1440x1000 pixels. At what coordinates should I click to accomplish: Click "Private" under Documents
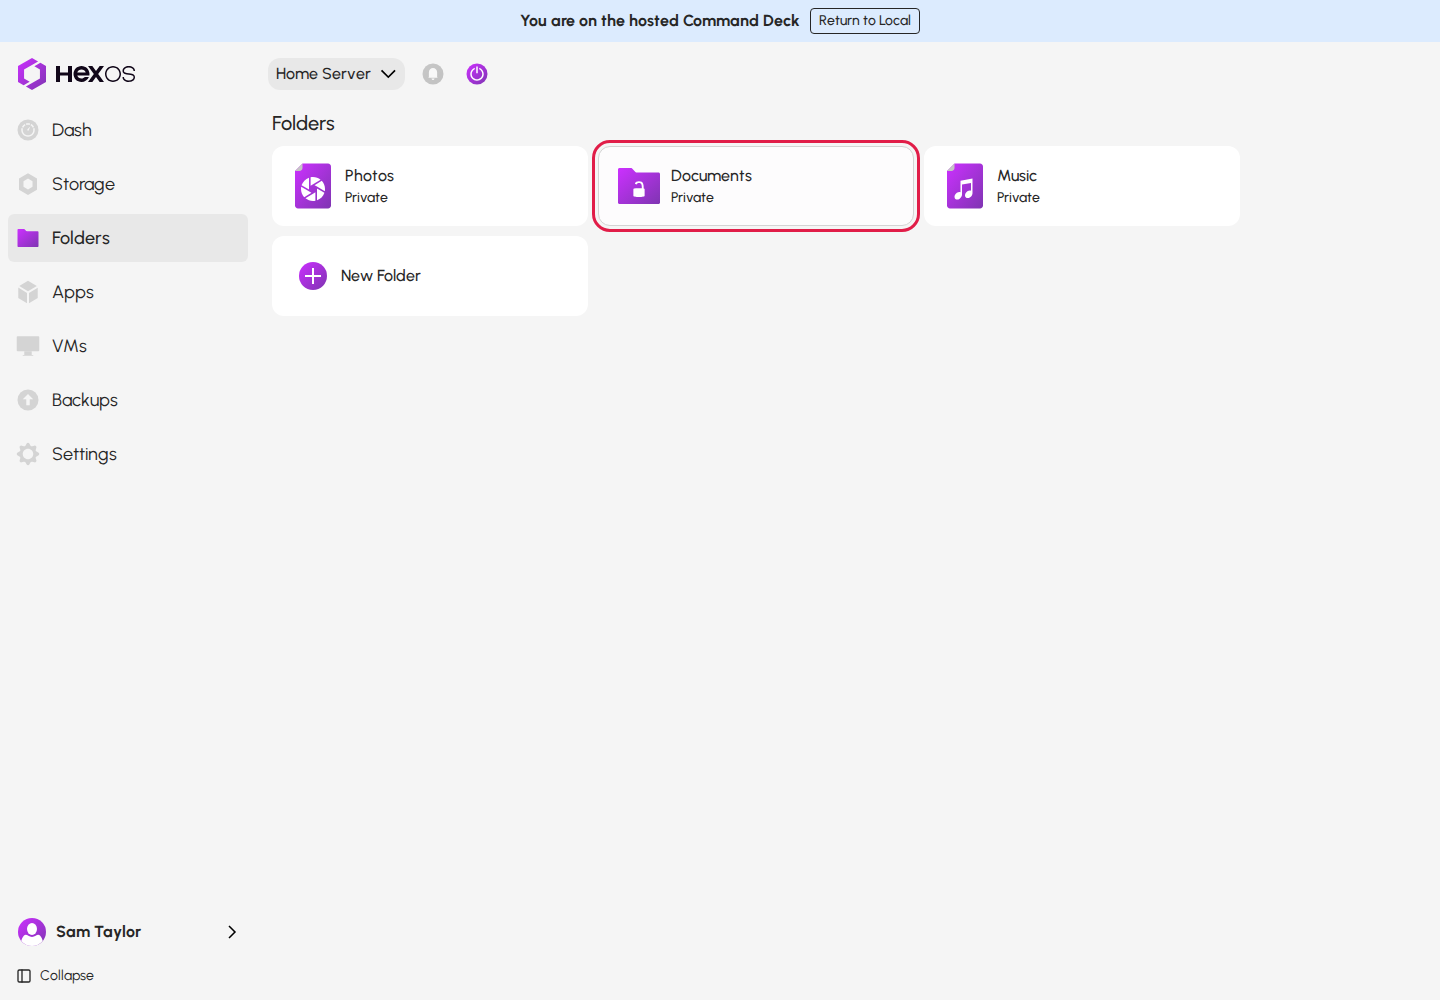(692, 198)
